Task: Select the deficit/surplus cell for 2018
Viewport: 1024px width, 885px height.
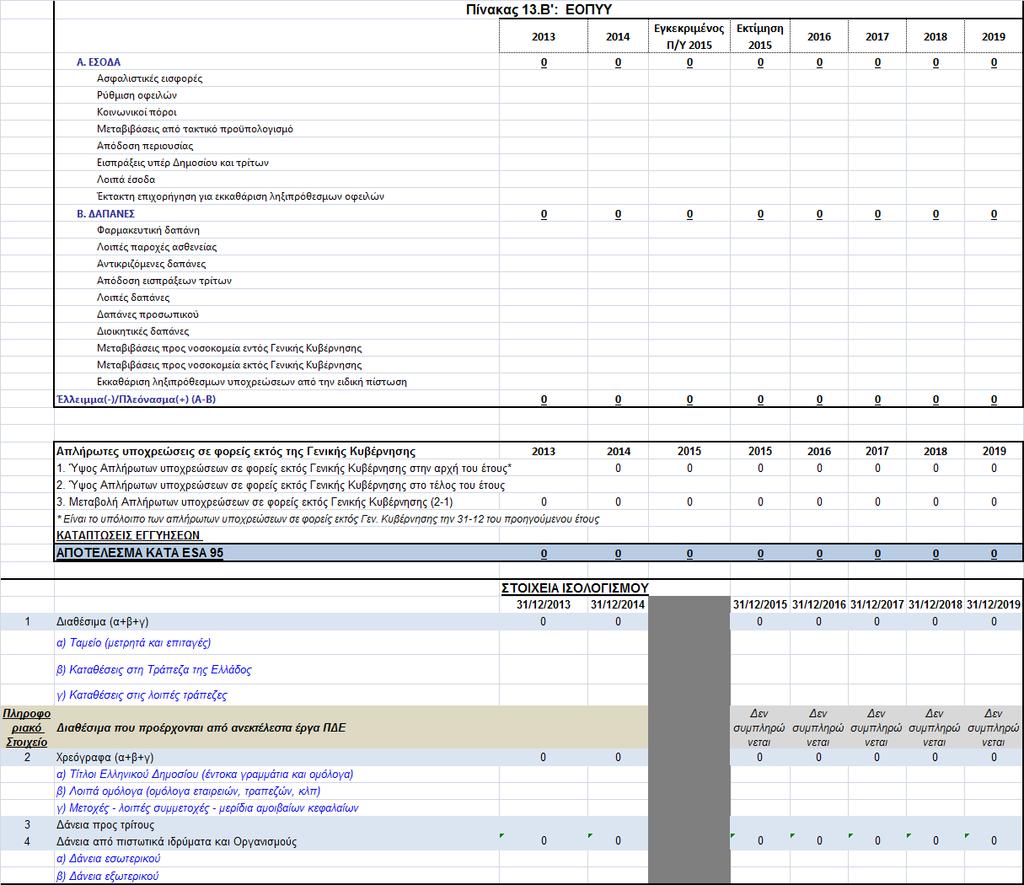Action: [935, 400]
